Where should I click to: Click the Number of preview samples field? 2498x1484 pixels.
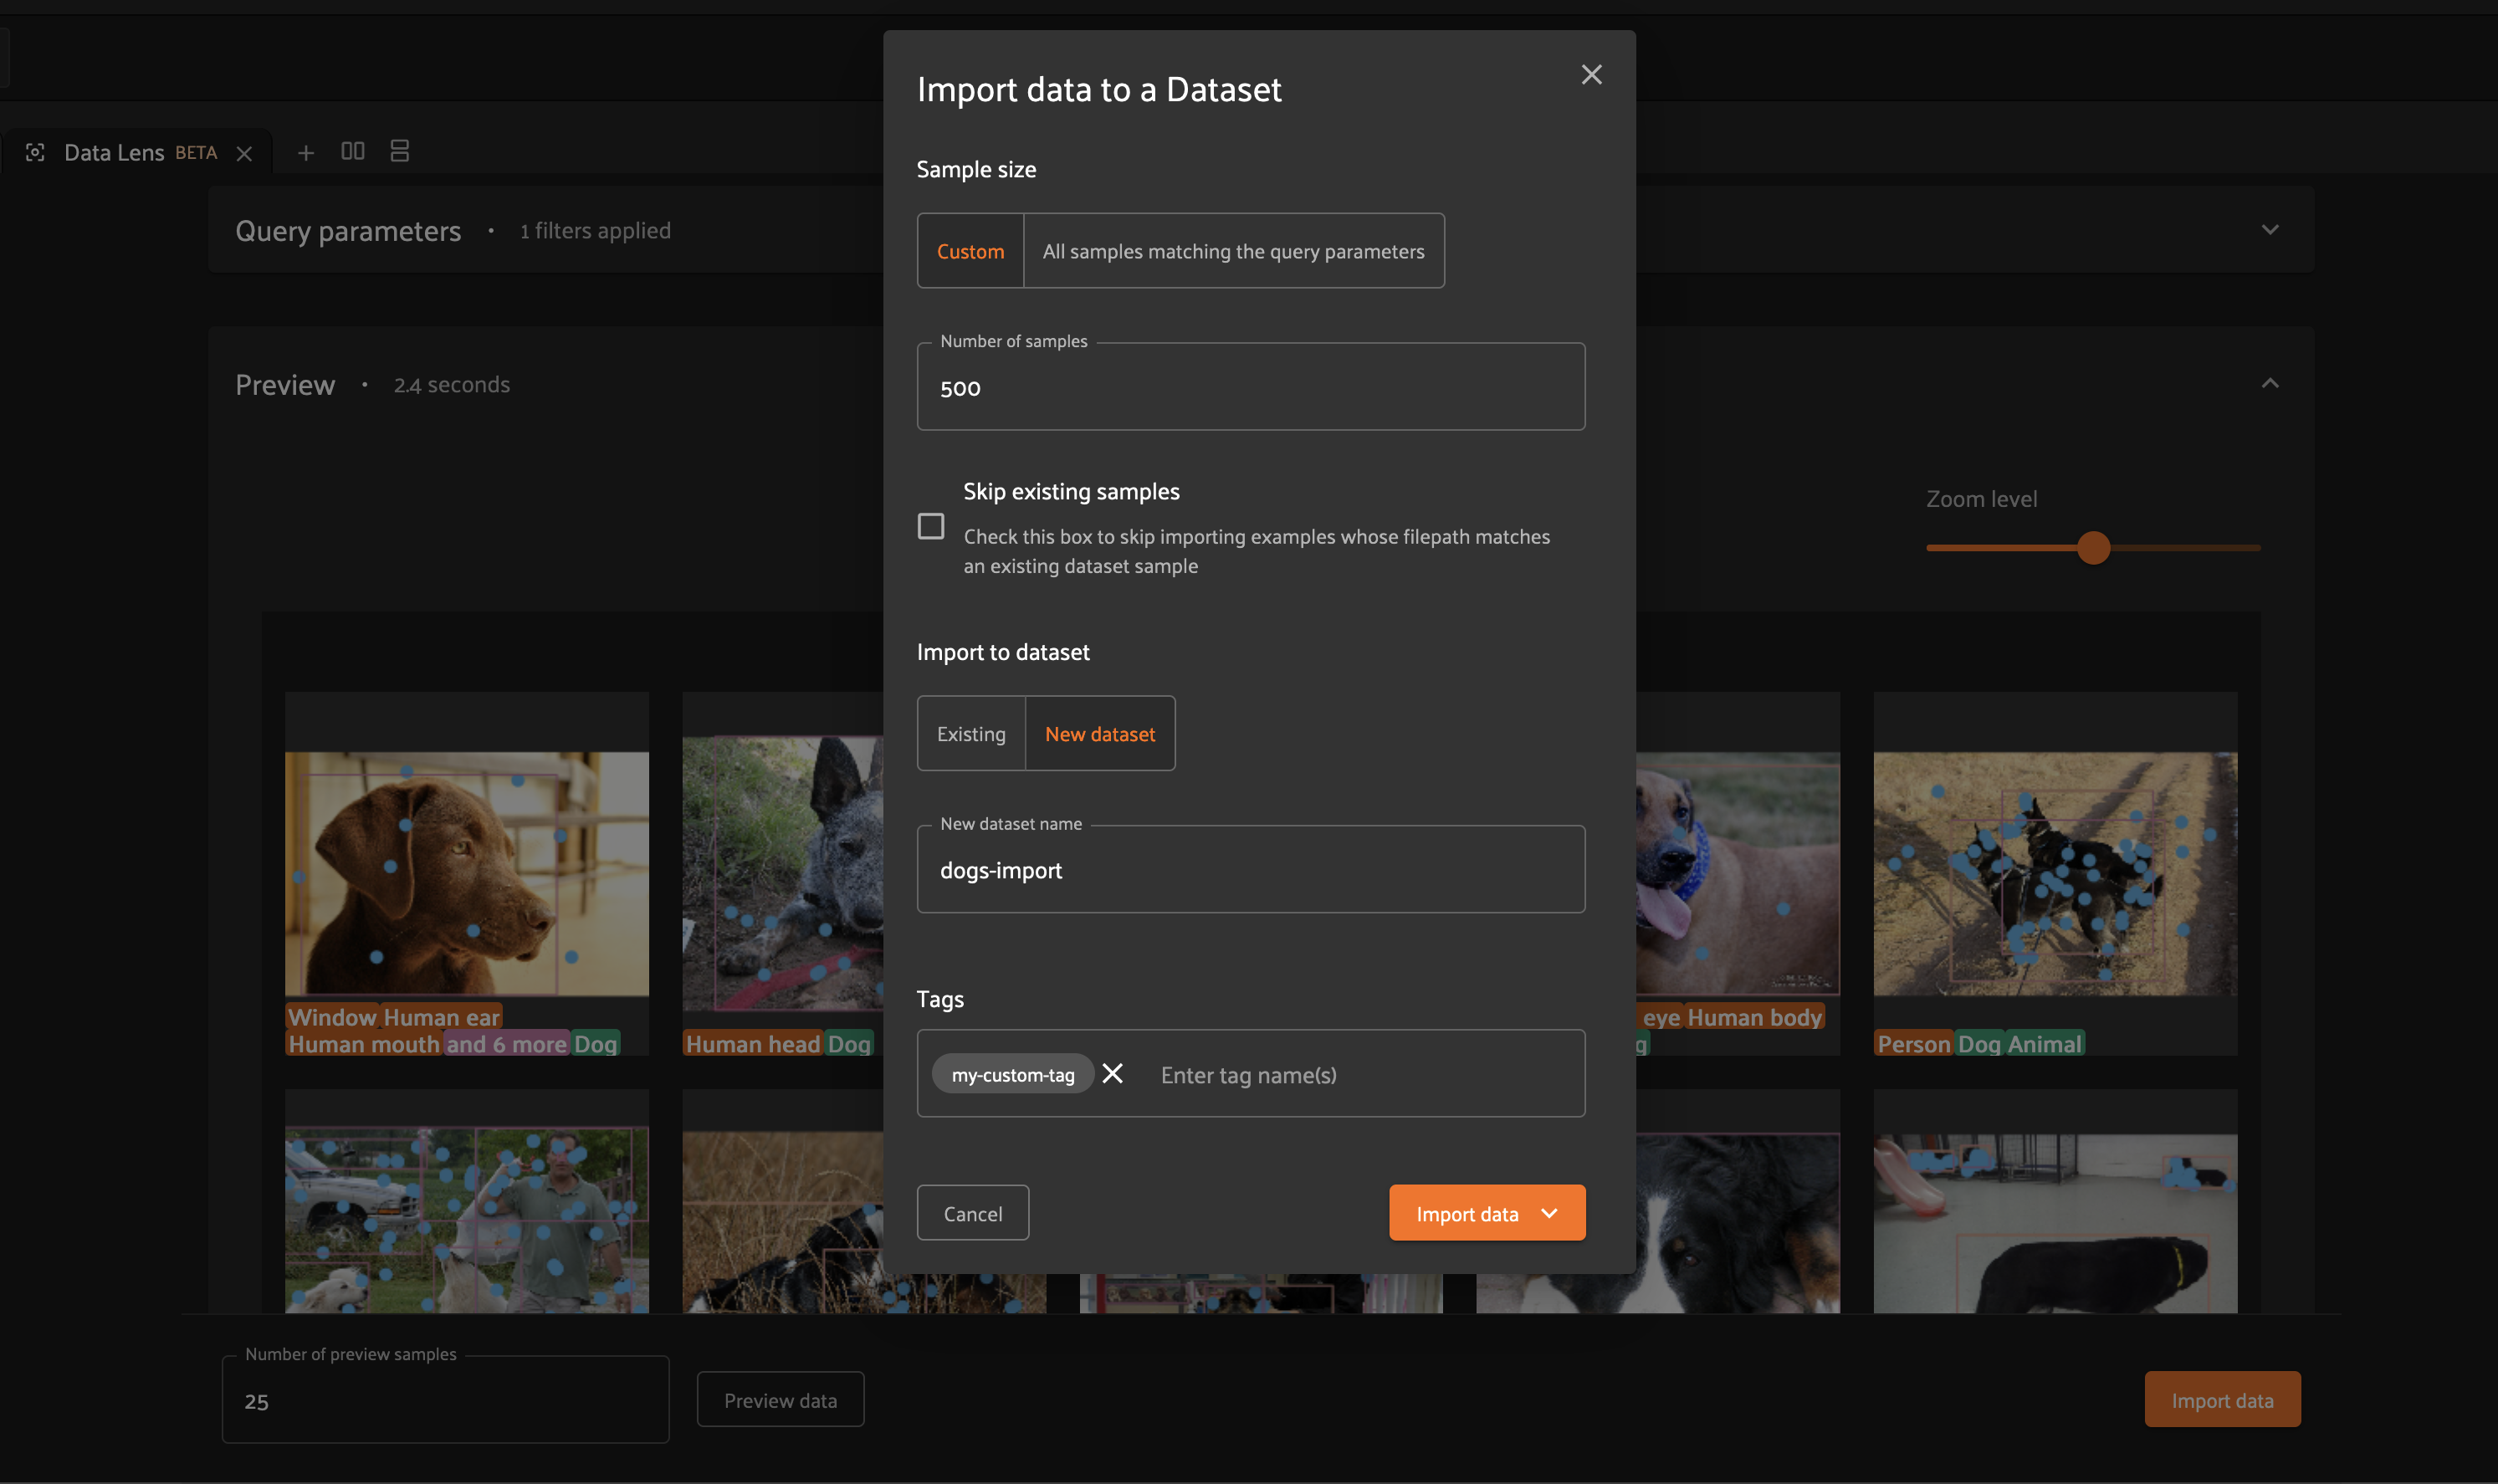[445, 1400]
